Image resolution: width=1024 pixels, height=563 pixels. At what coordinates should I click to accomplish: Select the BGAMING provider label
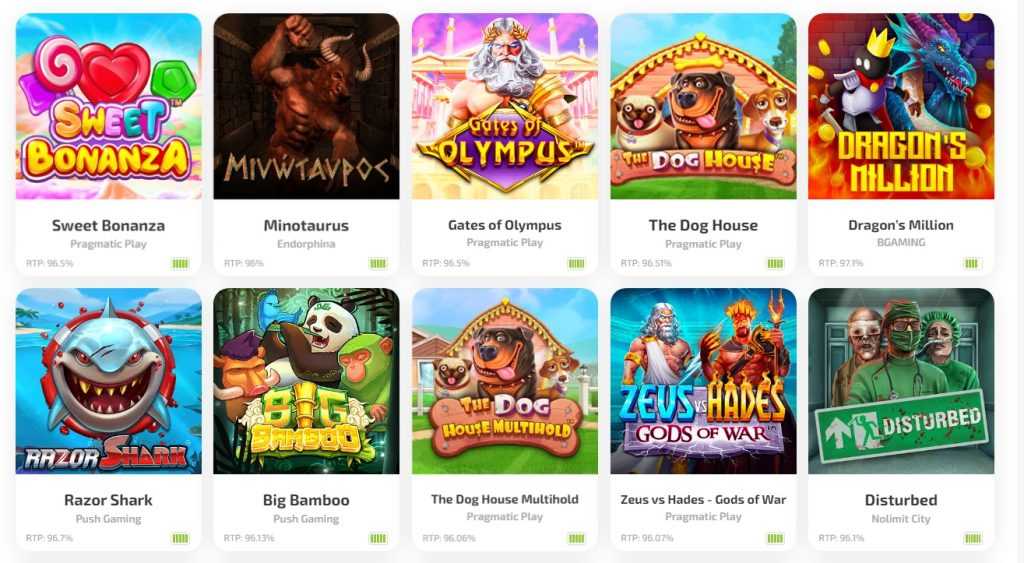(x=901, y=242)
